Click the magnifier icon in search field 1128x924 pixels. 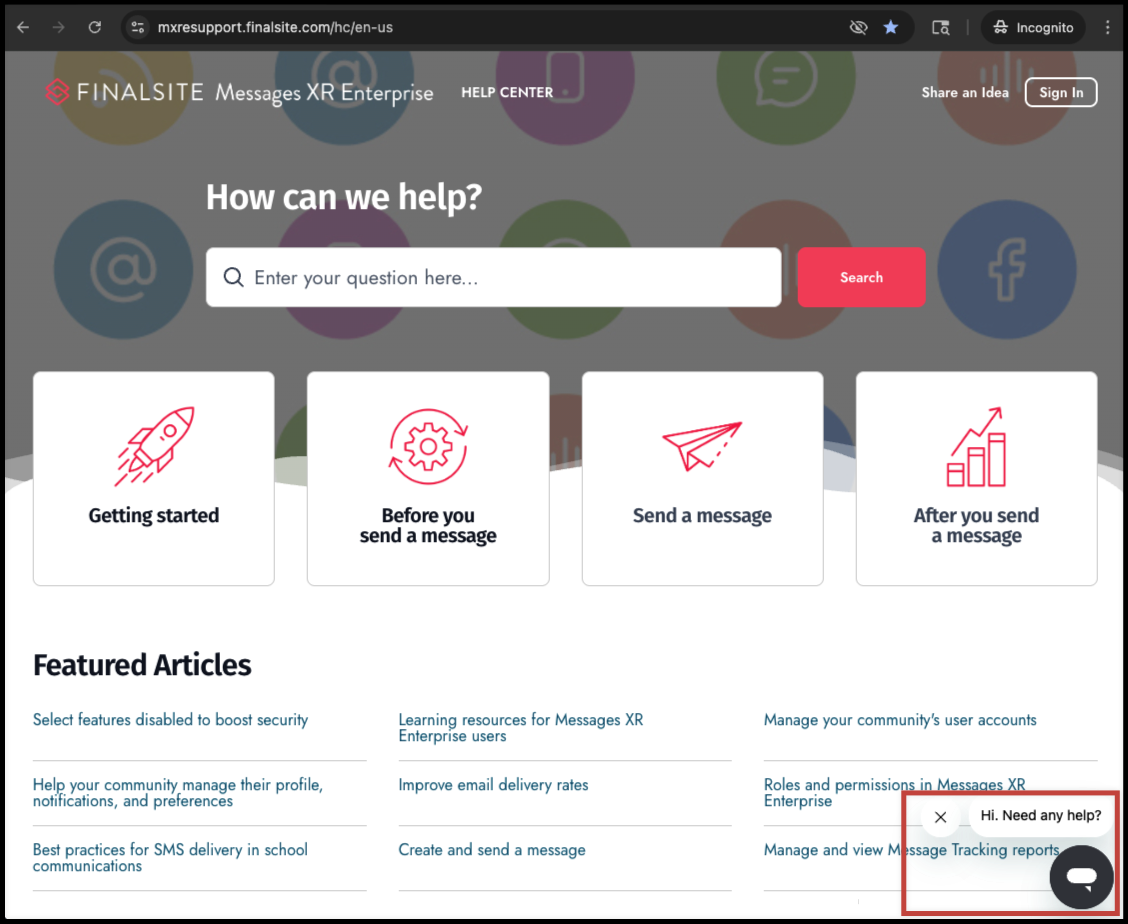(233, 277)
